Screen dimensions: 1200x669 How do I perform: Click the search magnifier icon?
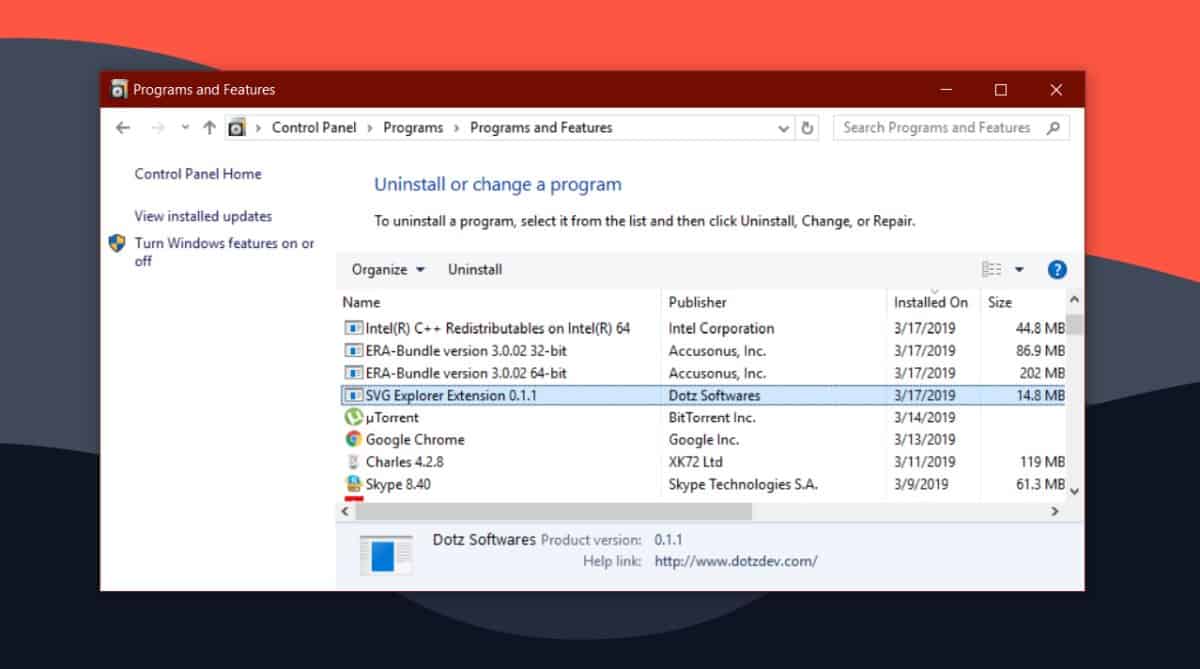click(1053, 128)
